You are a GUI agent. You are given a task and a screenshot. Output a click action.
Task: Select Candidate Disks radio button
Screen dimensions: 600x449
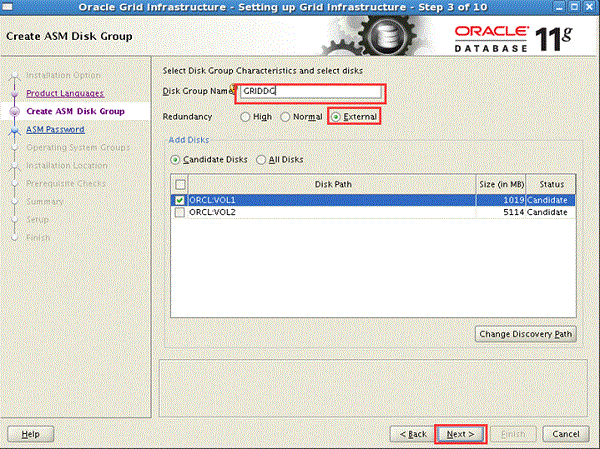pyautogui.click(x=175, y=160)
